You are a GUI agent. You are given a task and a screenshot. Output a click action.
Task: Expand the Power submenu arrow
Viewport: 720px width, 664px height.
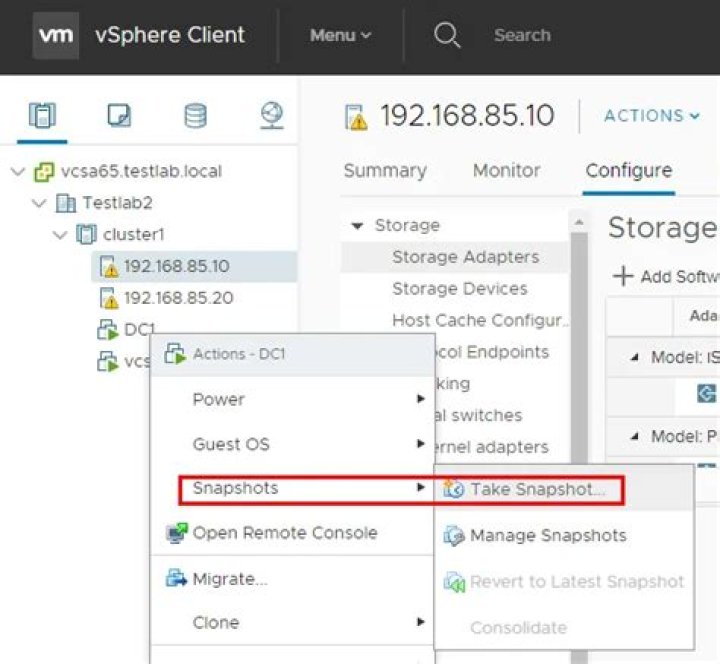click(x=420, y=399)
